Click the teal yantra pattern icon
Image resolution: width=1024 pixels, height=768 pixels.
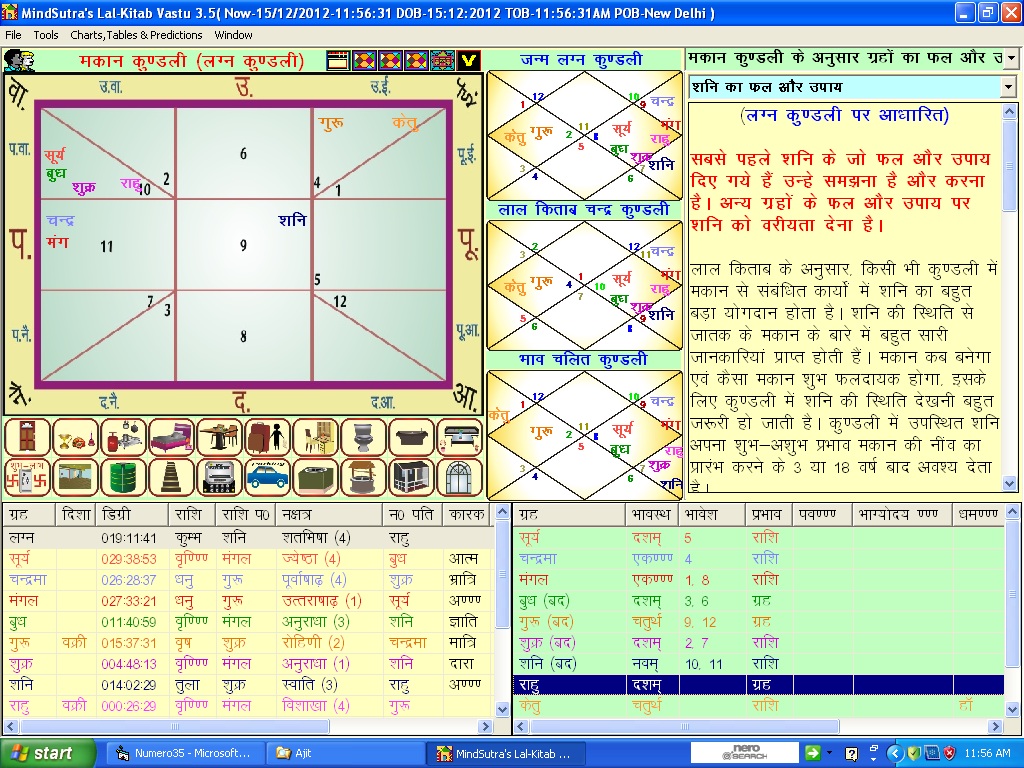442,61
